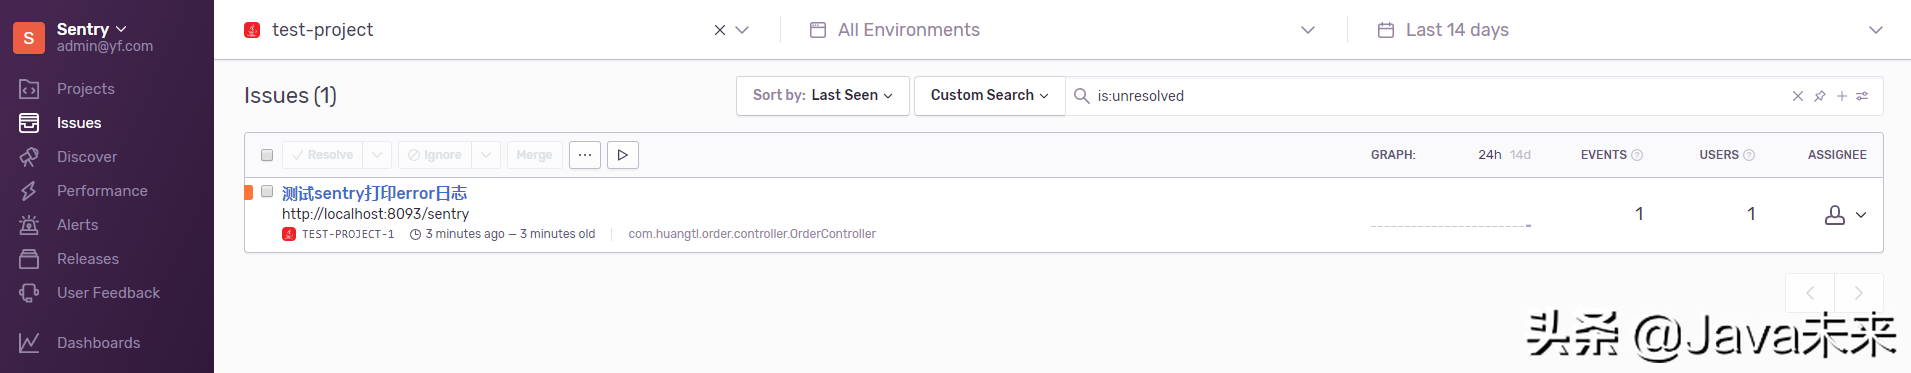Click the Resolve button
Screen dimensions: 1911x373
[323, 155]
